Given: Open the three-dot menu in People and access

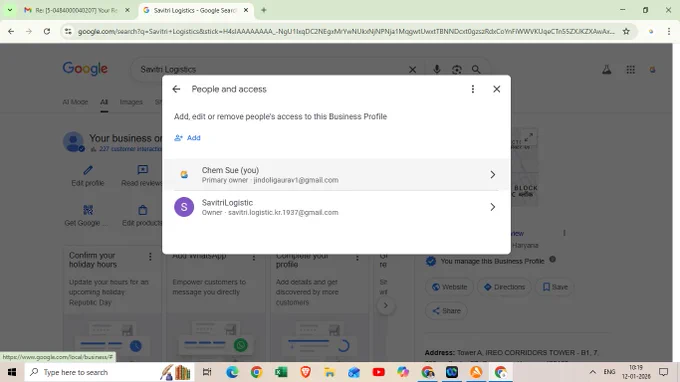Looking at the screenshot, I should click(x=473, y=89).
